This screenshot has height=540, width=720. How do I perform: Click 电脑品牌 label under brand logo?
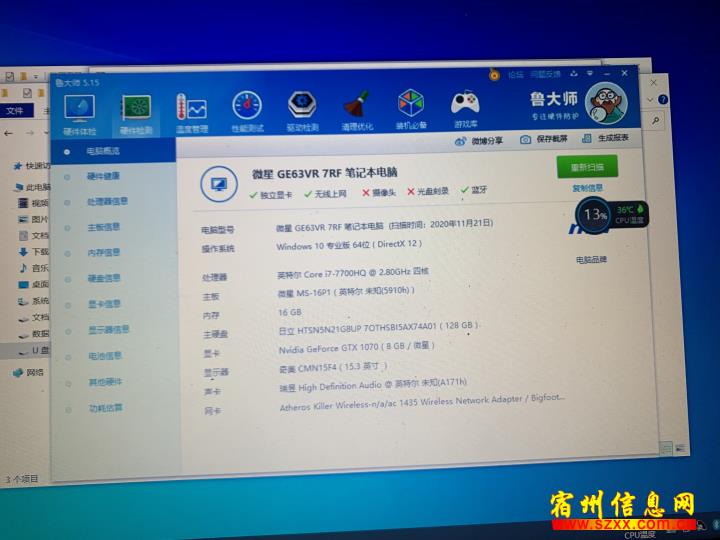(591, 260)
